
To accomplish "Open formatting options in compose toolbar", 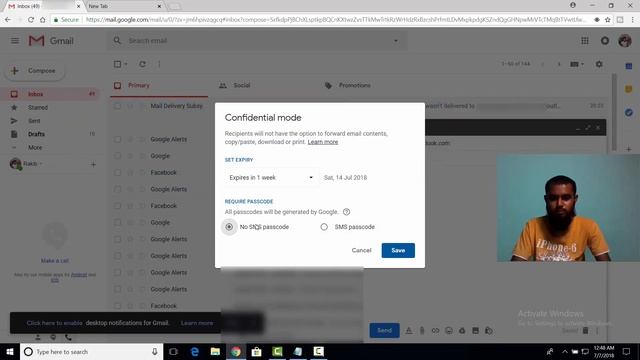I will (x=409, y=331).
